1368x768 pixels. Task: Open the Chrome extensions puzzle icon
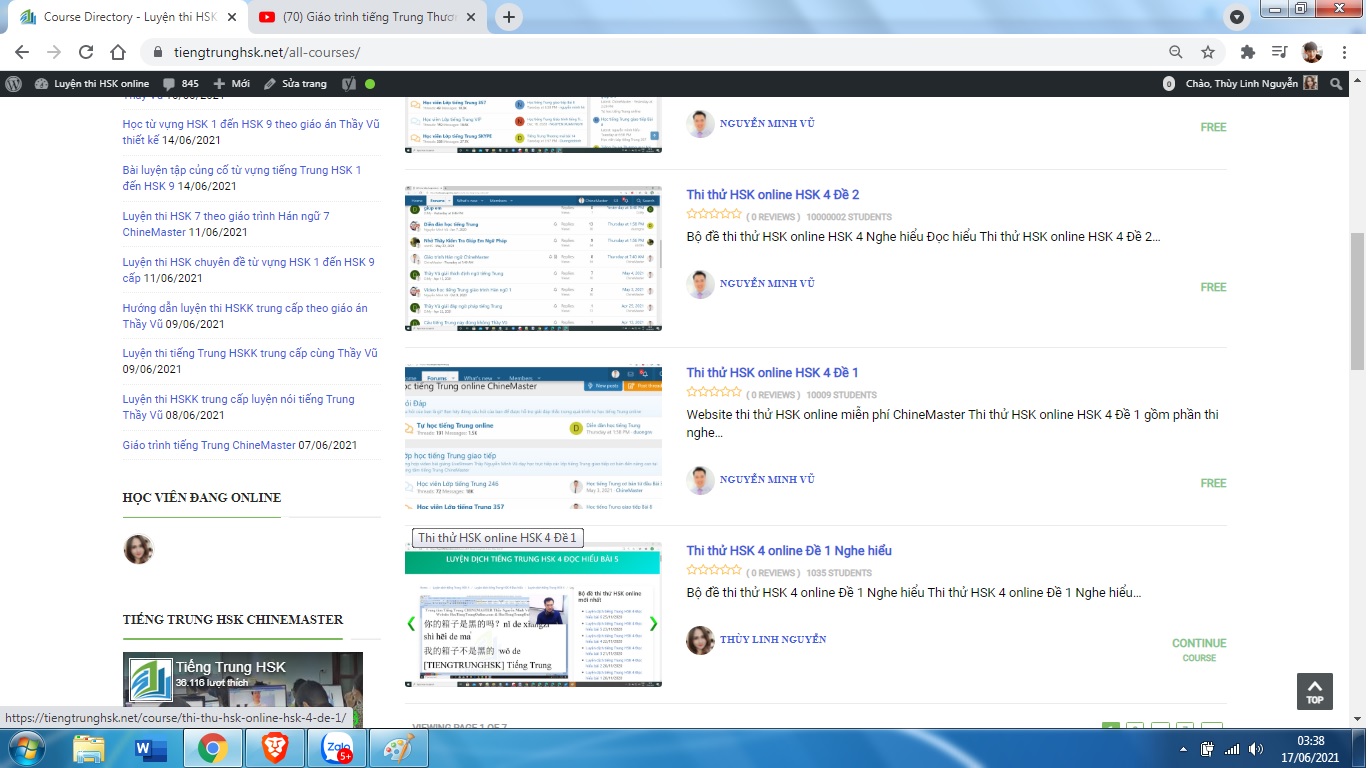click(x=1247, y=52)
